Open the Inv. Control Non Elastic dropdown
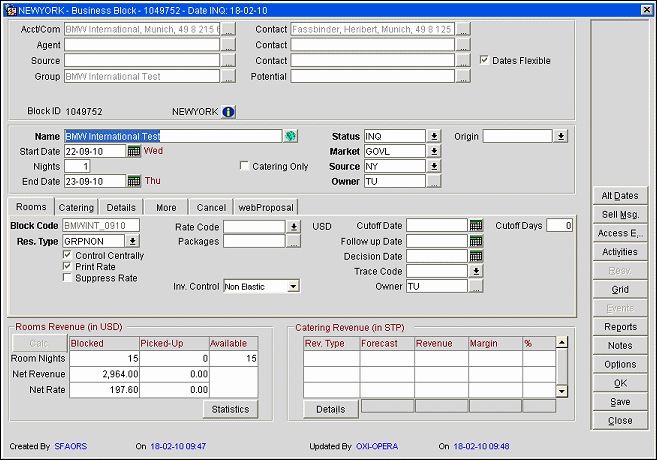Viewport: 657px width, 460px height. click(x=292, y=286)
